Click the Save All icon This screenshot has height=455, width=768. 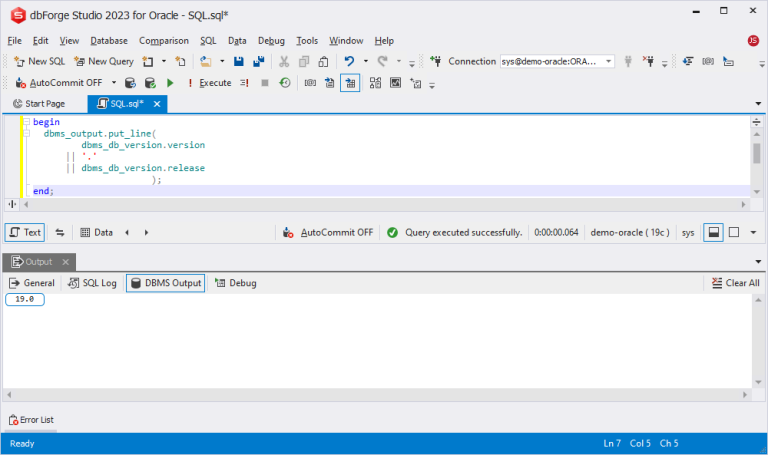click(x=259, y=61)
